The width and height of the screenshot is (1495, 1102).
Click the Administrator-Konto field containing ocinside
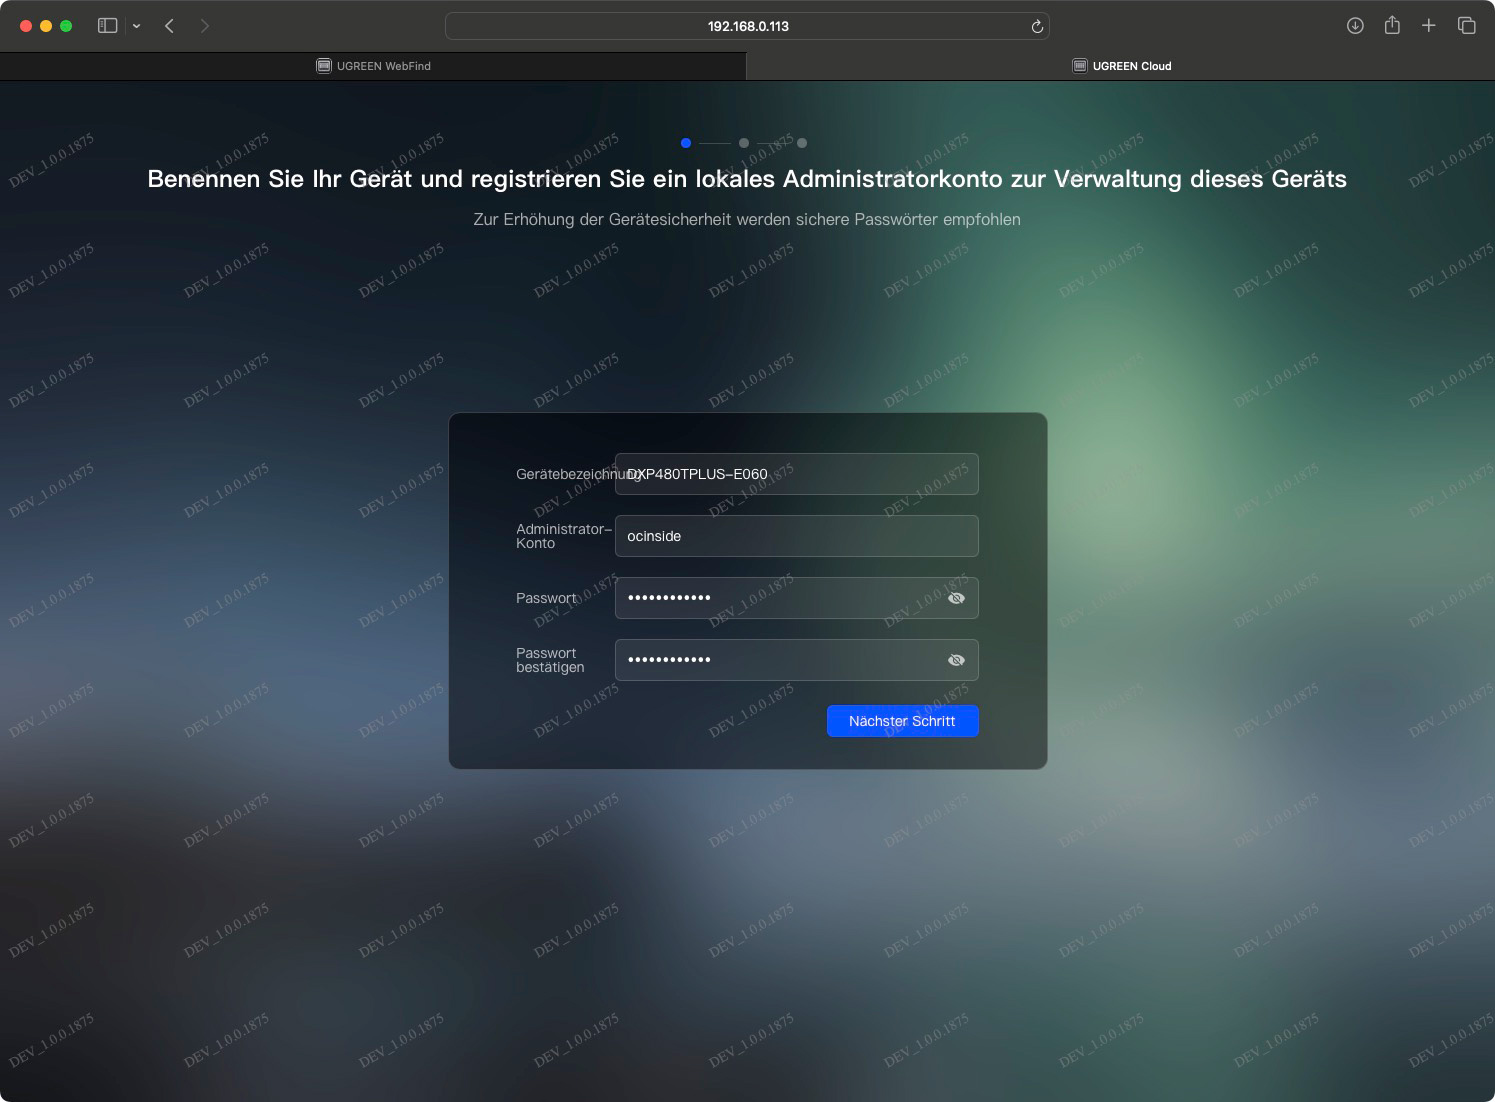pos(796,536)
